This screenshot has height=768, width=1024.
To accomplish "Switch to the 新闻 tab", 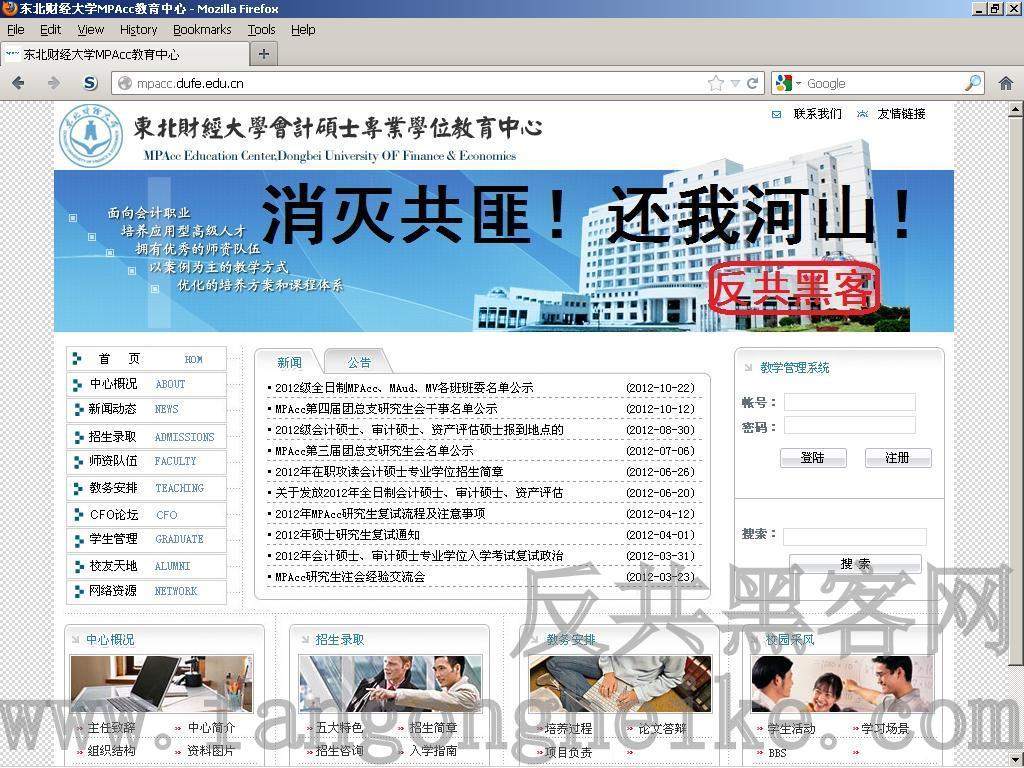I will point(289,362).
